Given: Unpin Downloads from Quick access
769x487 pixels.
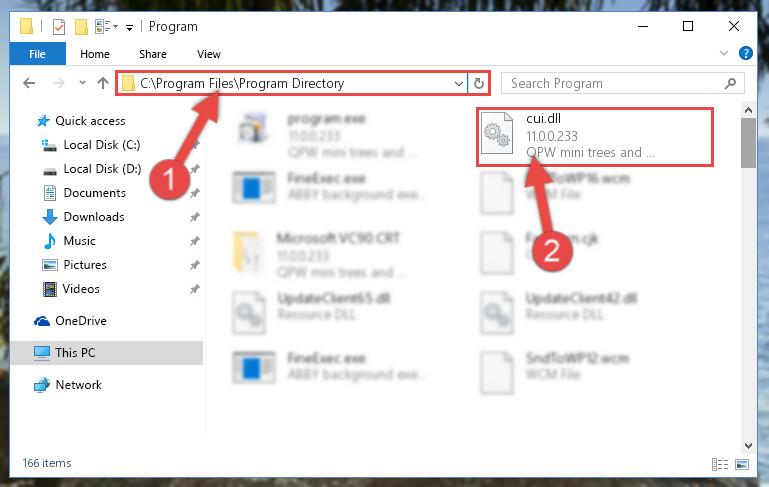Looking at the screenshot, I should (x=195, y=217).
